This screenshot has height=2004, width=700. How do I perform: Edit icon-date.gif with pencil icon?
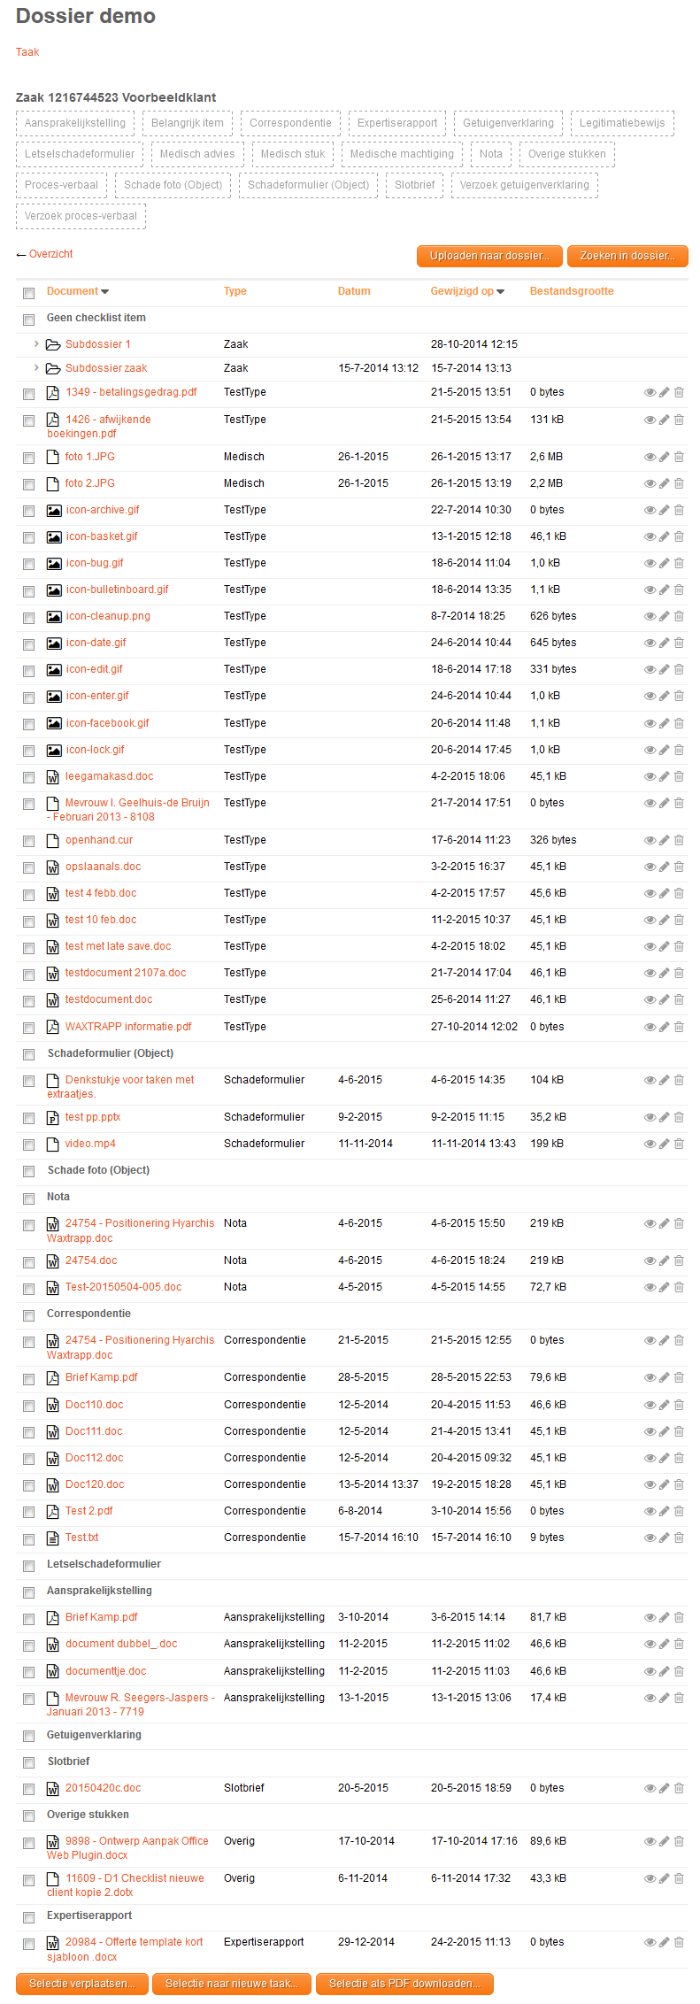coord(664,643)
